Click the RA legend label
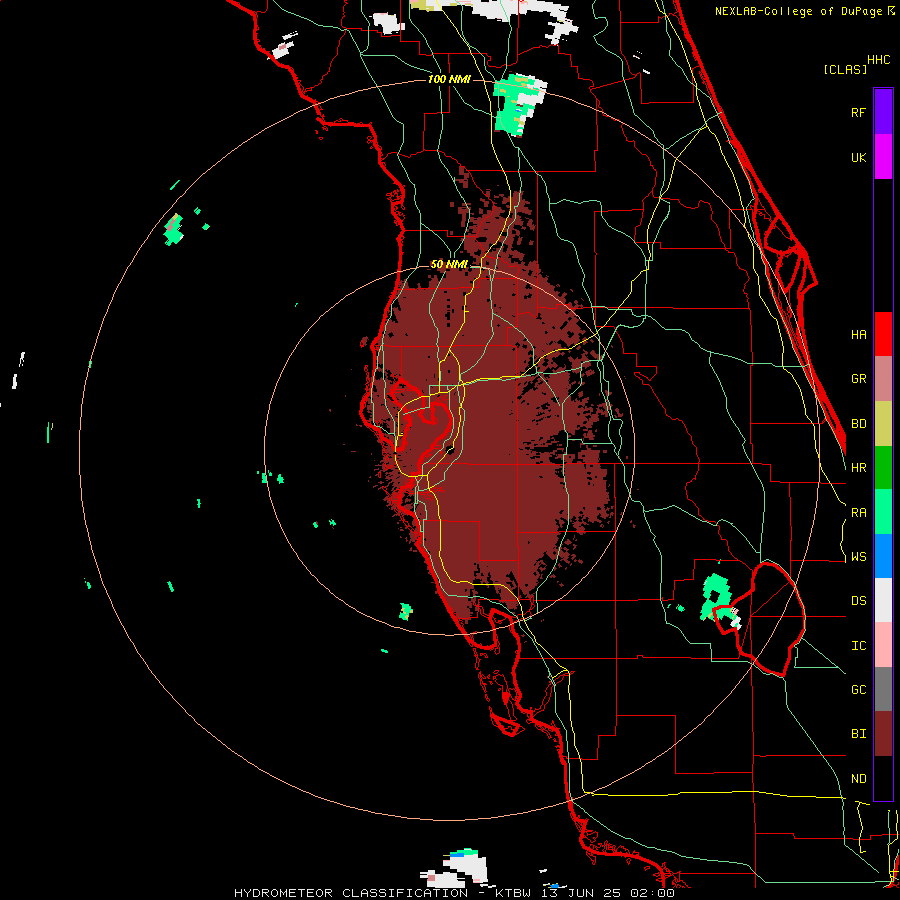This screenshot has height=900, width=900. [x=858, y=513]
